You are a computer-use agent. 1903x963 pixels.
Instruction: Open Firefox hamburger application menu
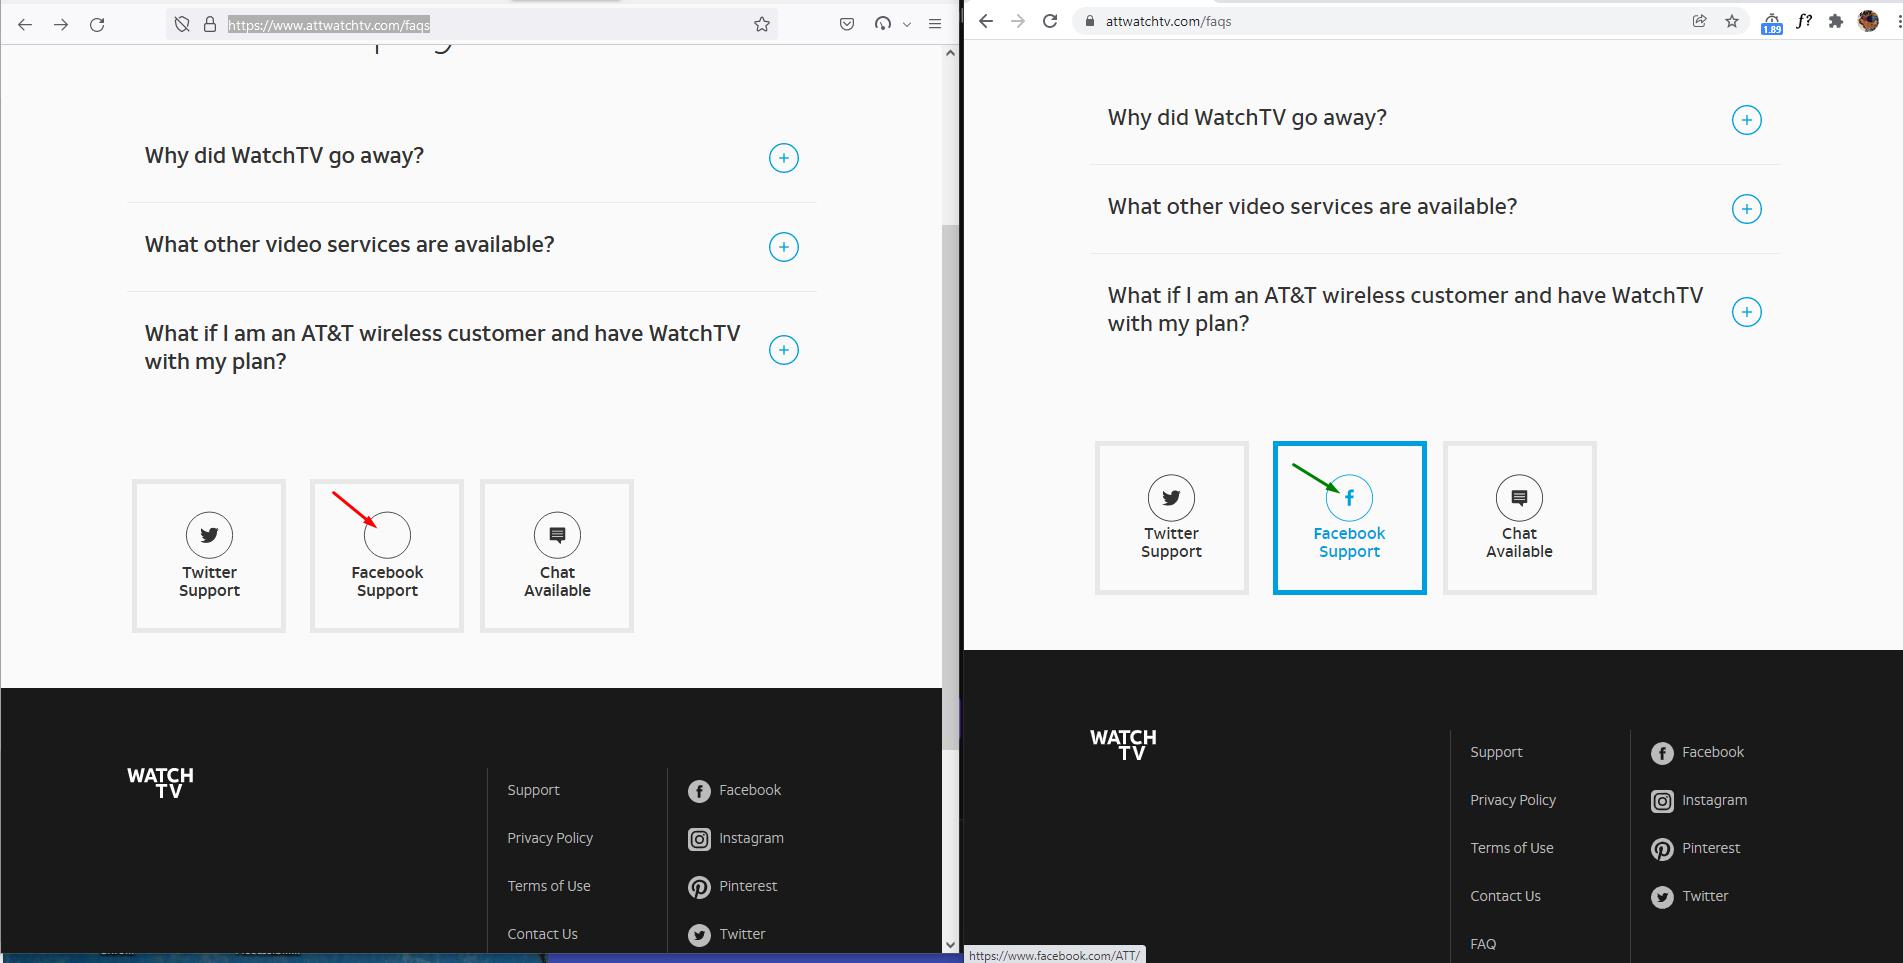pos(935,24)
